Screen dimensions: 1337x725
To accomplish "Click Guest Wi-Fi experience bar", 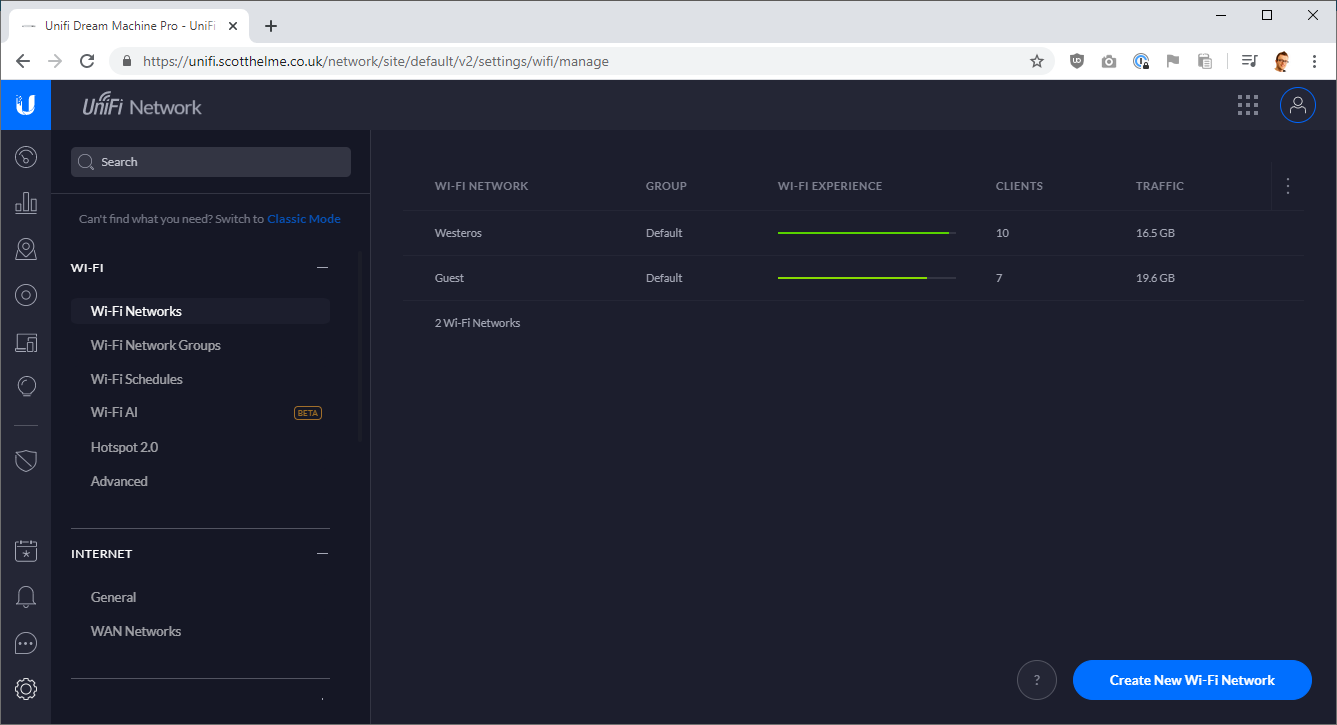I will pos(867,278).
